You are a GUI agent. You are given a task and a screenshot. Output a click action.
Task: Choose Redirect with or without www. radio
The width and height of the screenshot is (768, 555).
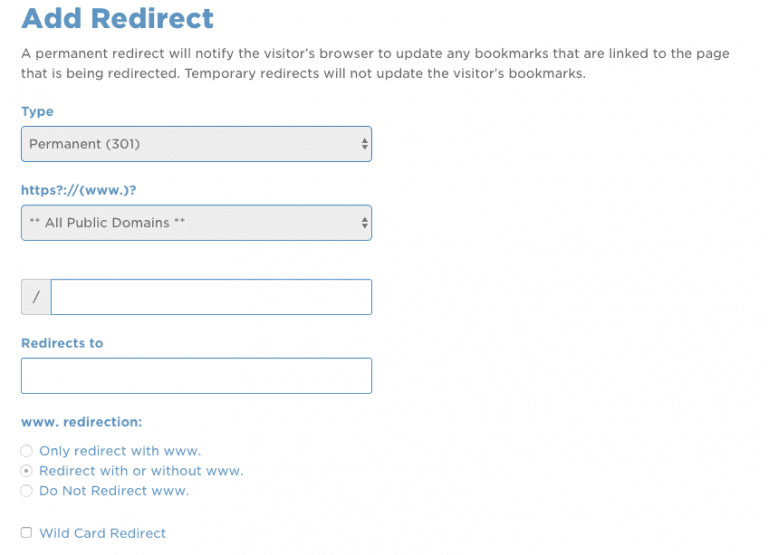click(x=27, y=471)
